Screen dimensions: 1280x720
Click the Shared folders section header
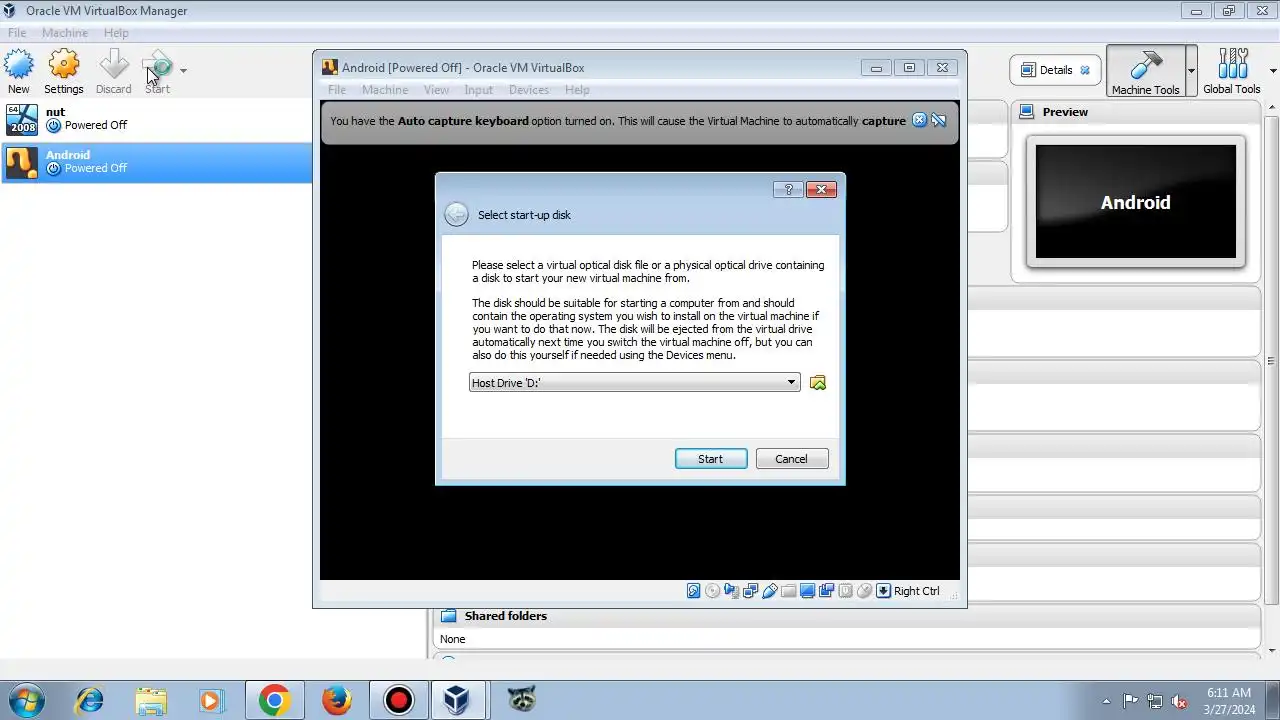pyautogui.click(x=848, y=616)
